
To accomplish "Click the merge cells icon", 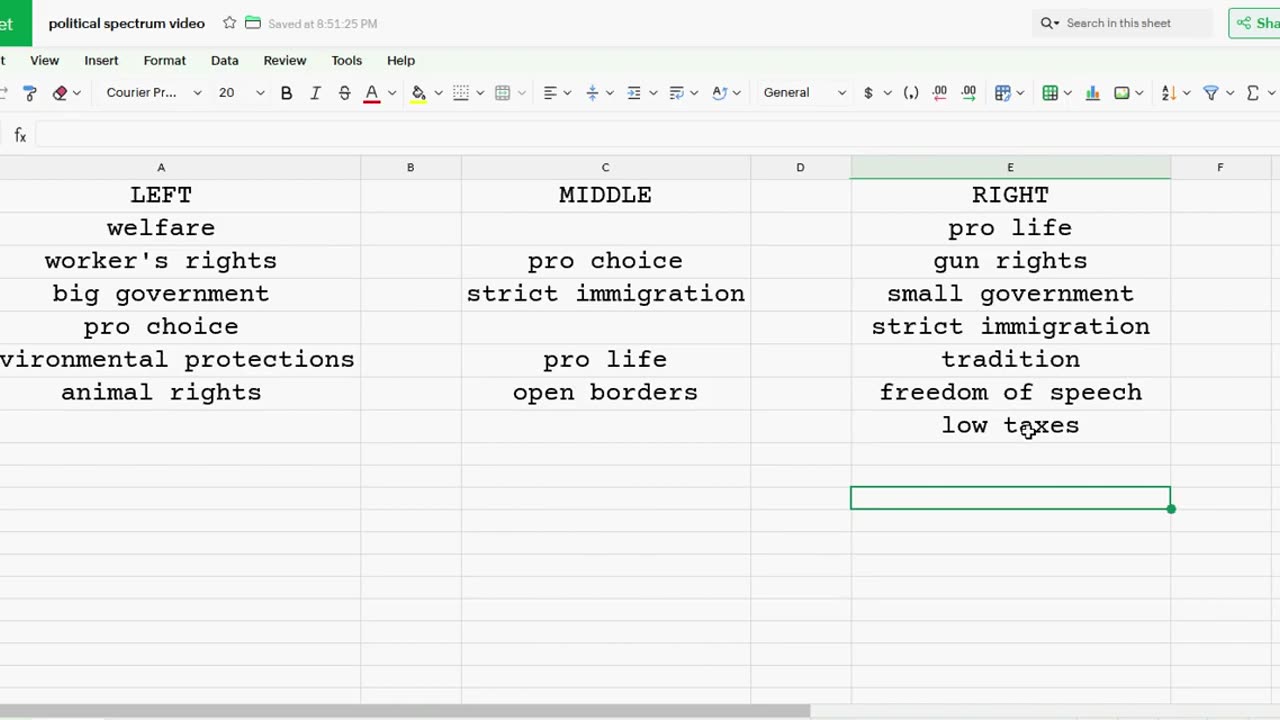I will (503, 93).
